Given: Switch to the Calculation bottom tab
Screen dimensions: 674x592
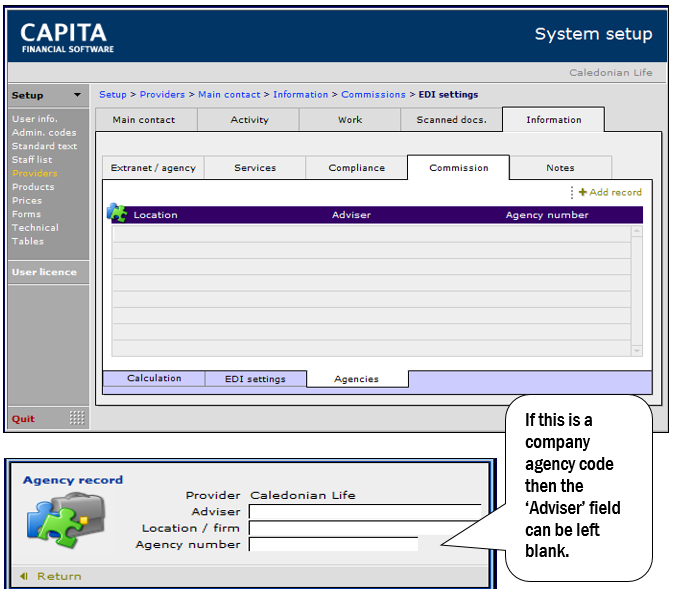Looking at the screenshot, I should click(x=154, y=378).
